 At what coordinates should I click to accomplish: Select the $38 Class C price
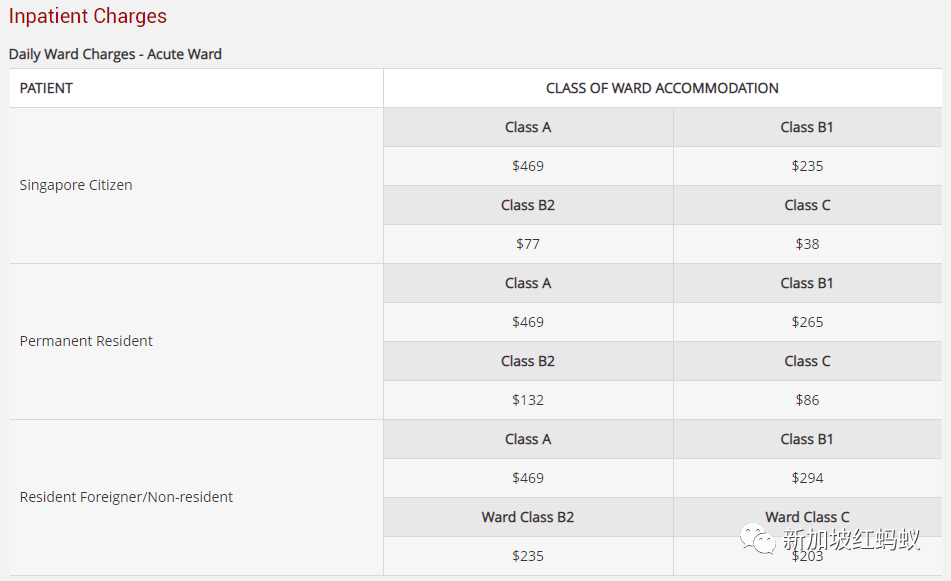point(807,244)
